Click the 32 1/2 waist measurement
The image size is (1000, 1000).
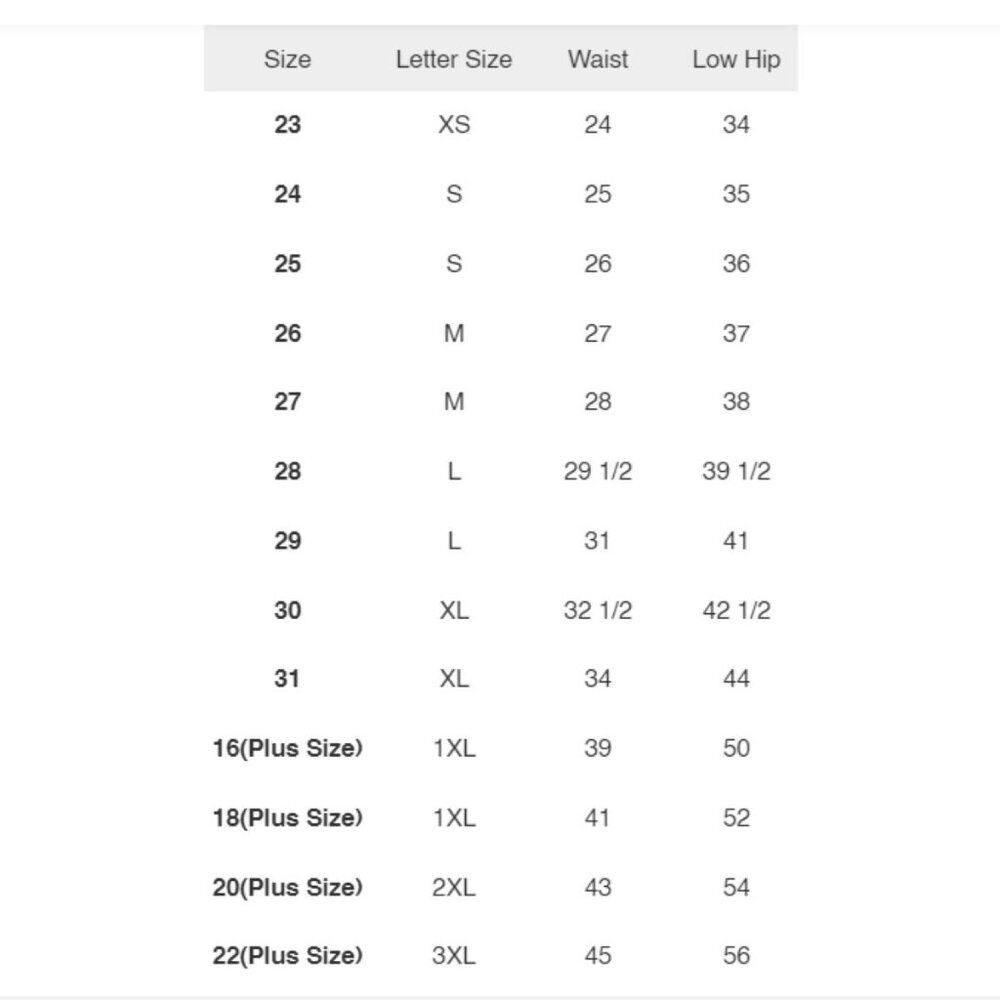(x=598, y=610)
